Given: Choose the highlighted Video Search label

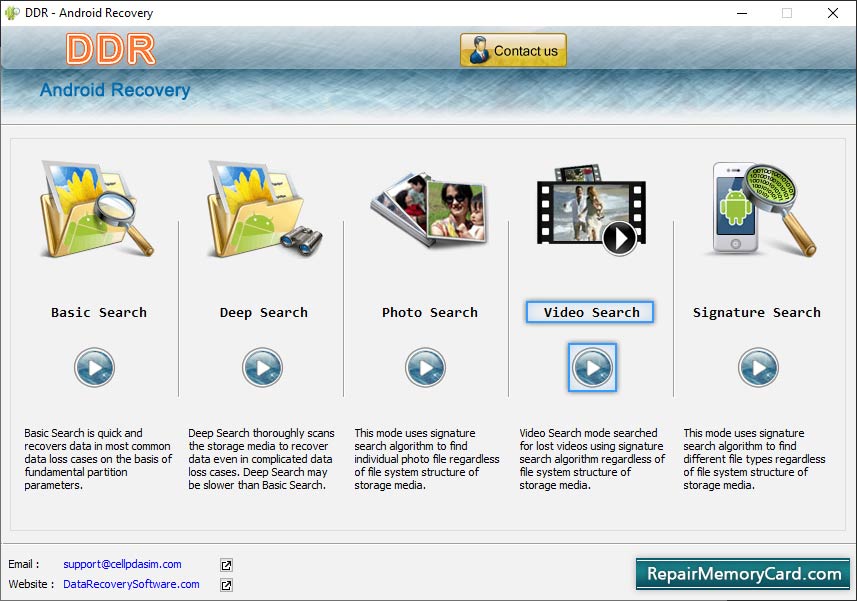Looking at the screenshot, I should tap(590, 313).
